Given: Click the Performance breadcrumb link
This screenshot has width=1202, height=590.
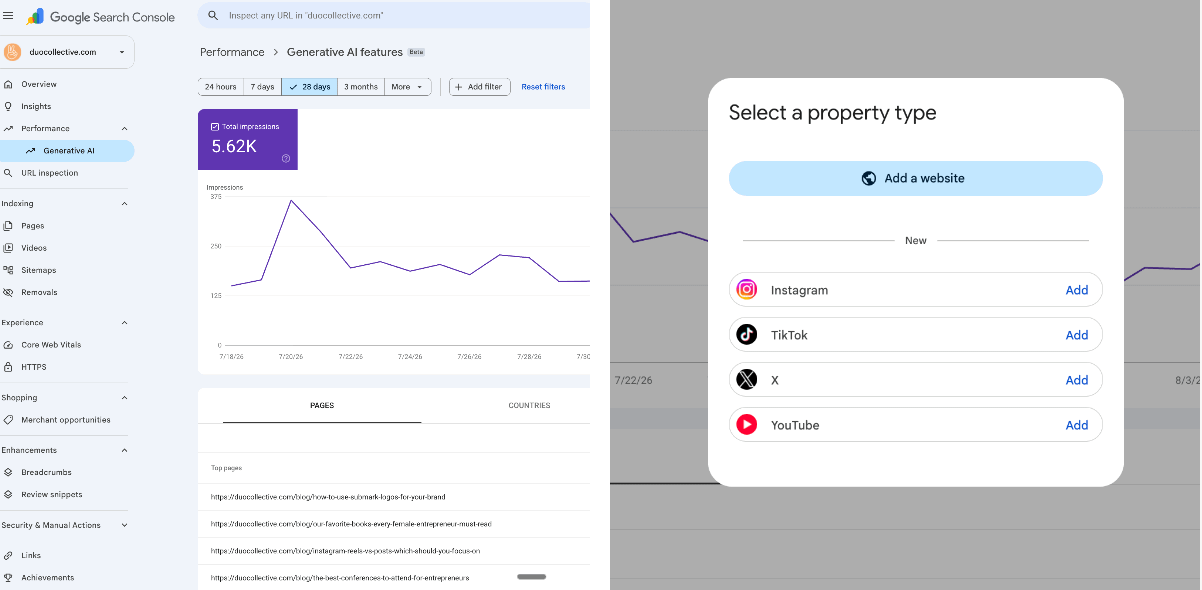Looking at the screenshot, I should 232,52.
